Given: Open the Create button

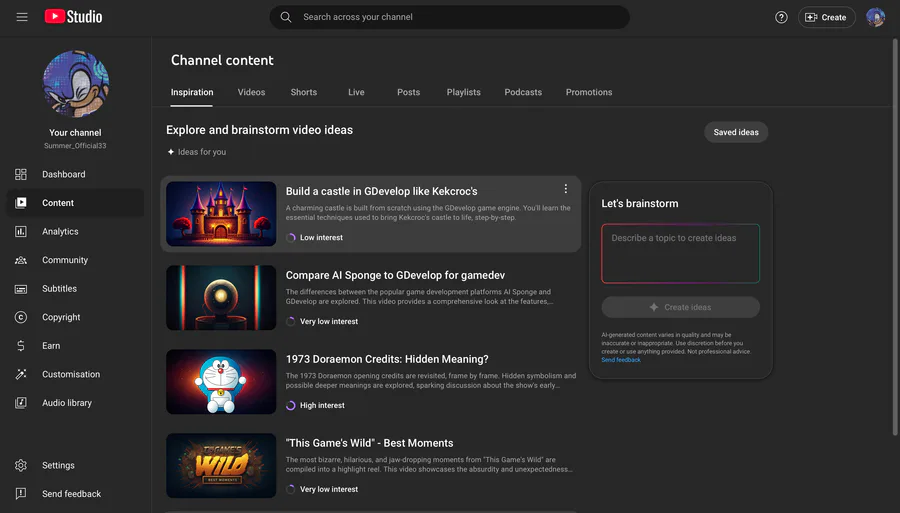Looking at the screenshot, I should pos(827,17).
